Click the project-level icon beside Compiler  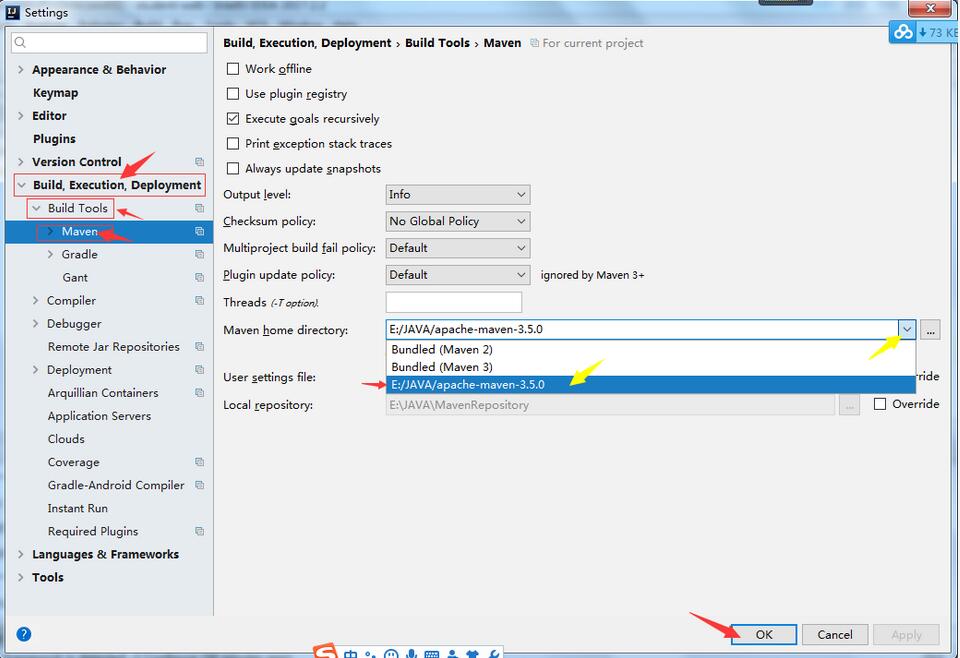pyautogui.click(x=200, y=301)
